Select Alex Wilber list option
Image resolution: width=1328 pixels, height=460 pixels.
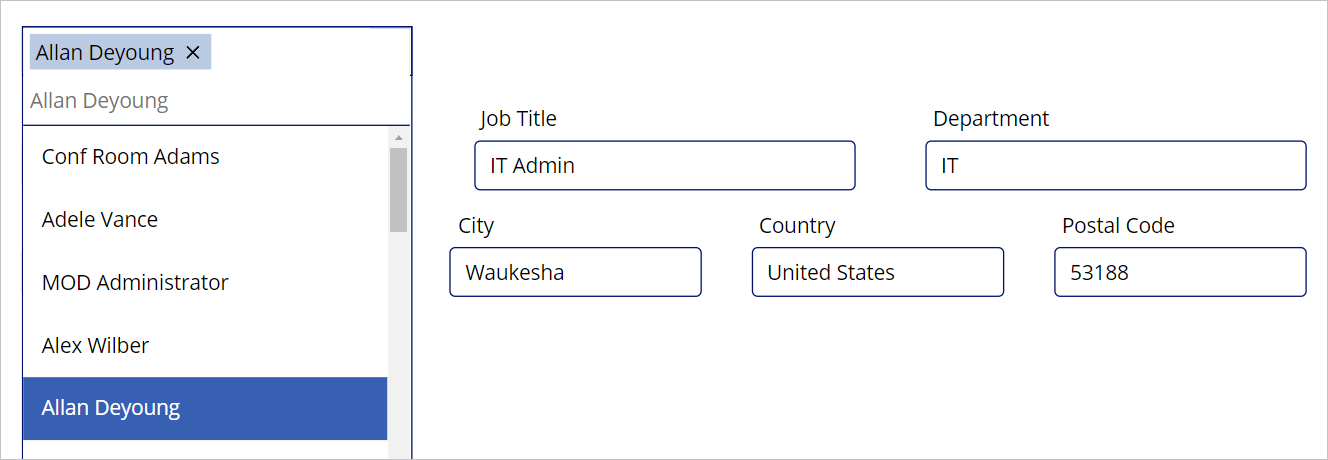(205, 346)
